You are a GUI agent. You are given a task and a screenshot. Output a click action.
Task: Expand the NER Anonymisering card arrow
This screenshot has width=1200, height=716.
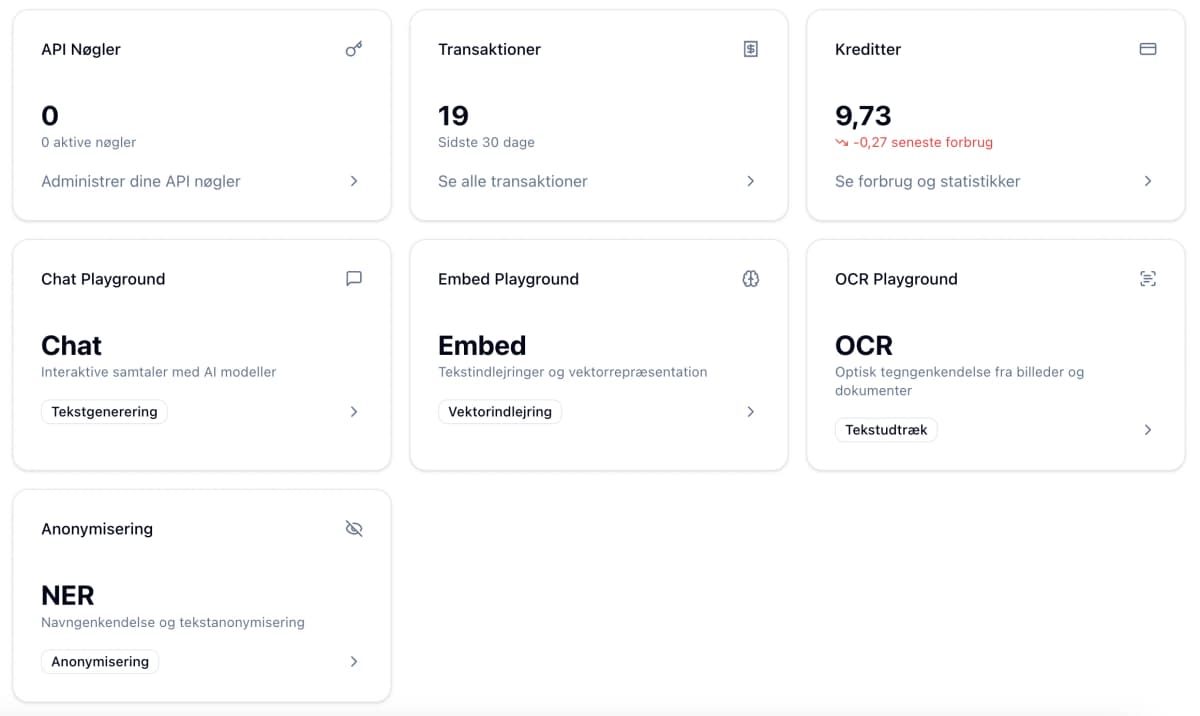pyautogui.click(x=354, y=661)
